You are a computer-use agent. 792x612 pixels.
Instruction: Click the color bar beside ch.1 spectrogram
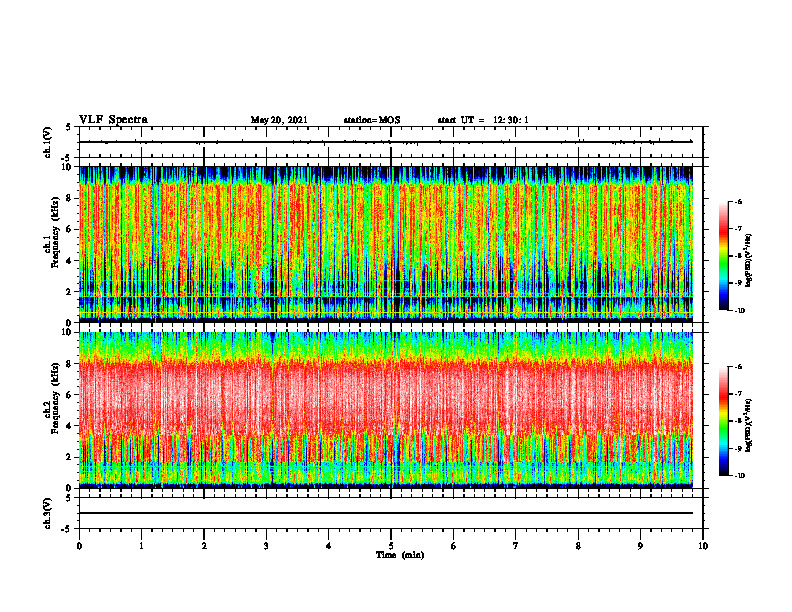[724, 256]
